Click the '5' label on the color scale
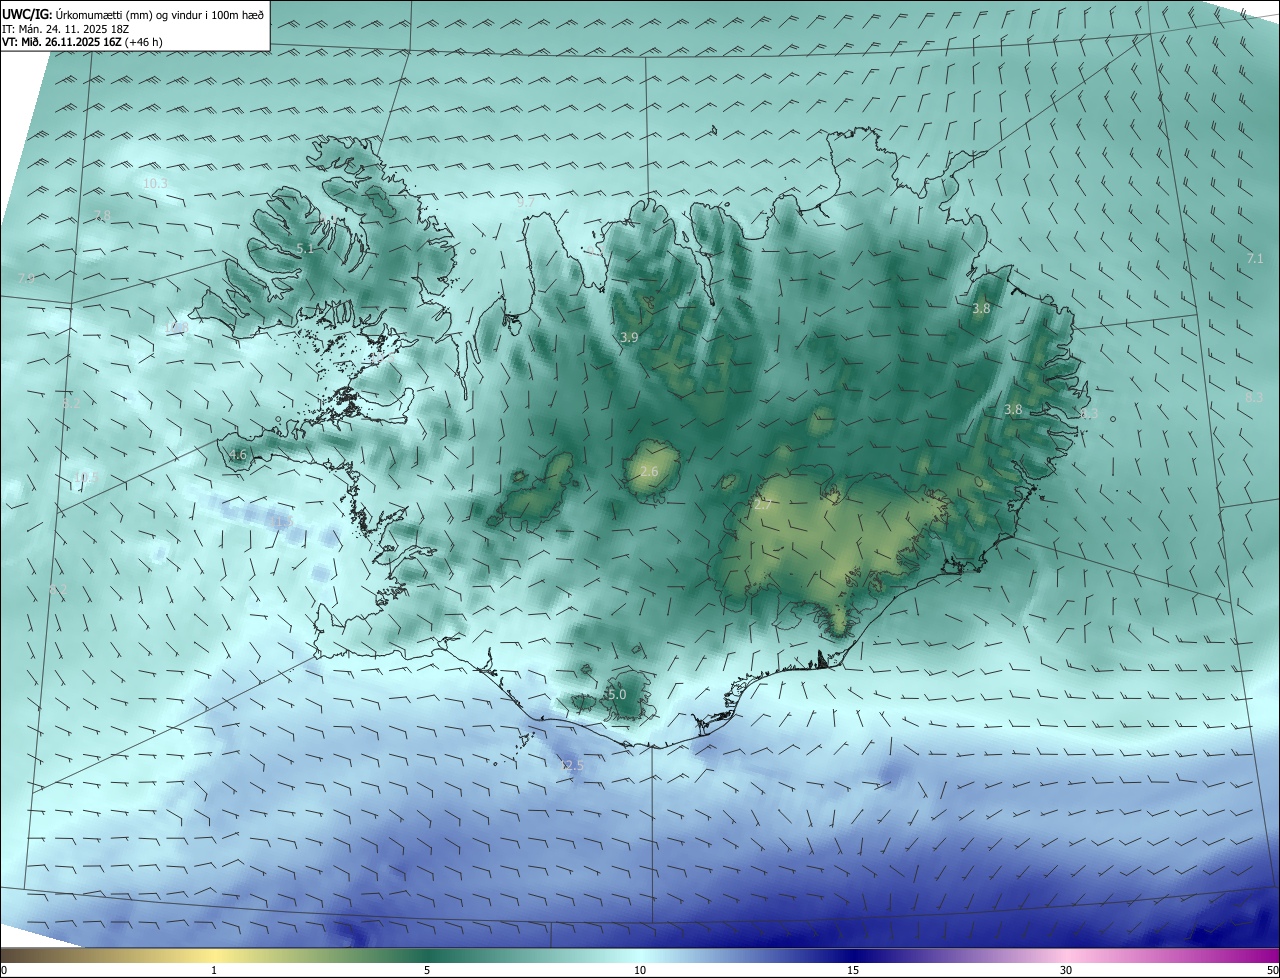This screenshot has width=1280, height=978. (x=427, y=970)
